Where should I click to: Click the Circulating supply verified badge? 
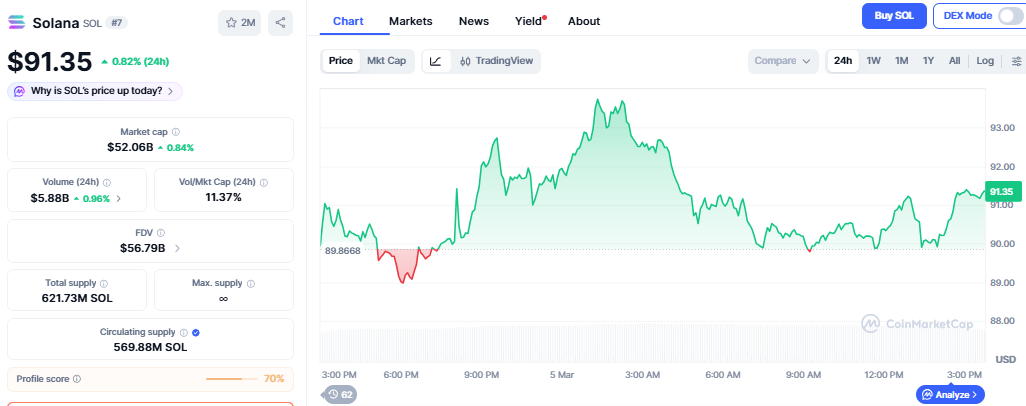coord(195,332)
